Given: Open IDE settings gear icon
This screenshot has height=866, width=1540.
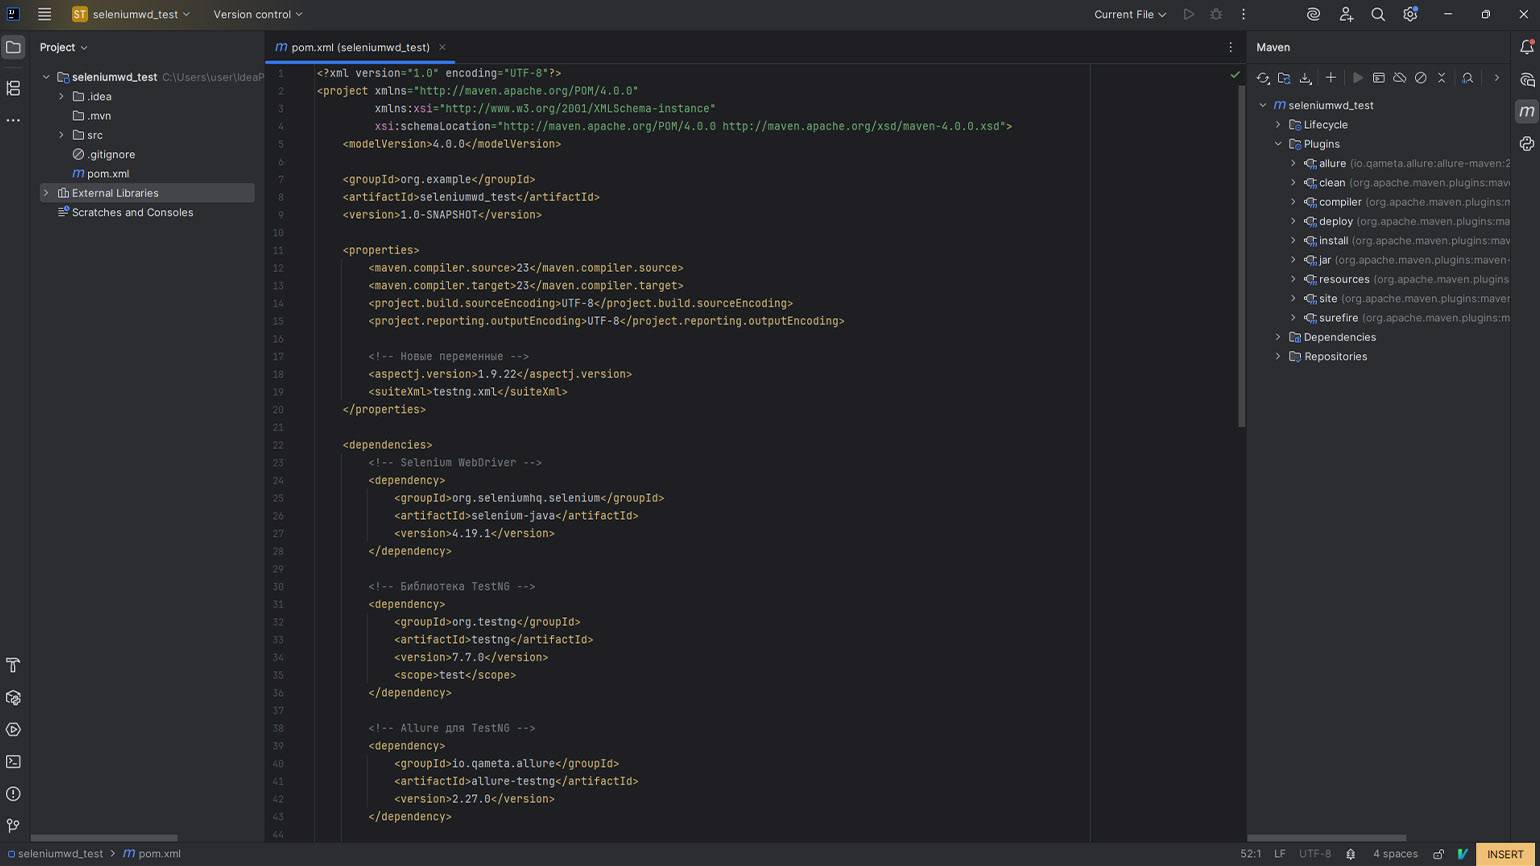Looking at the screenshot, I should 1410,14.
